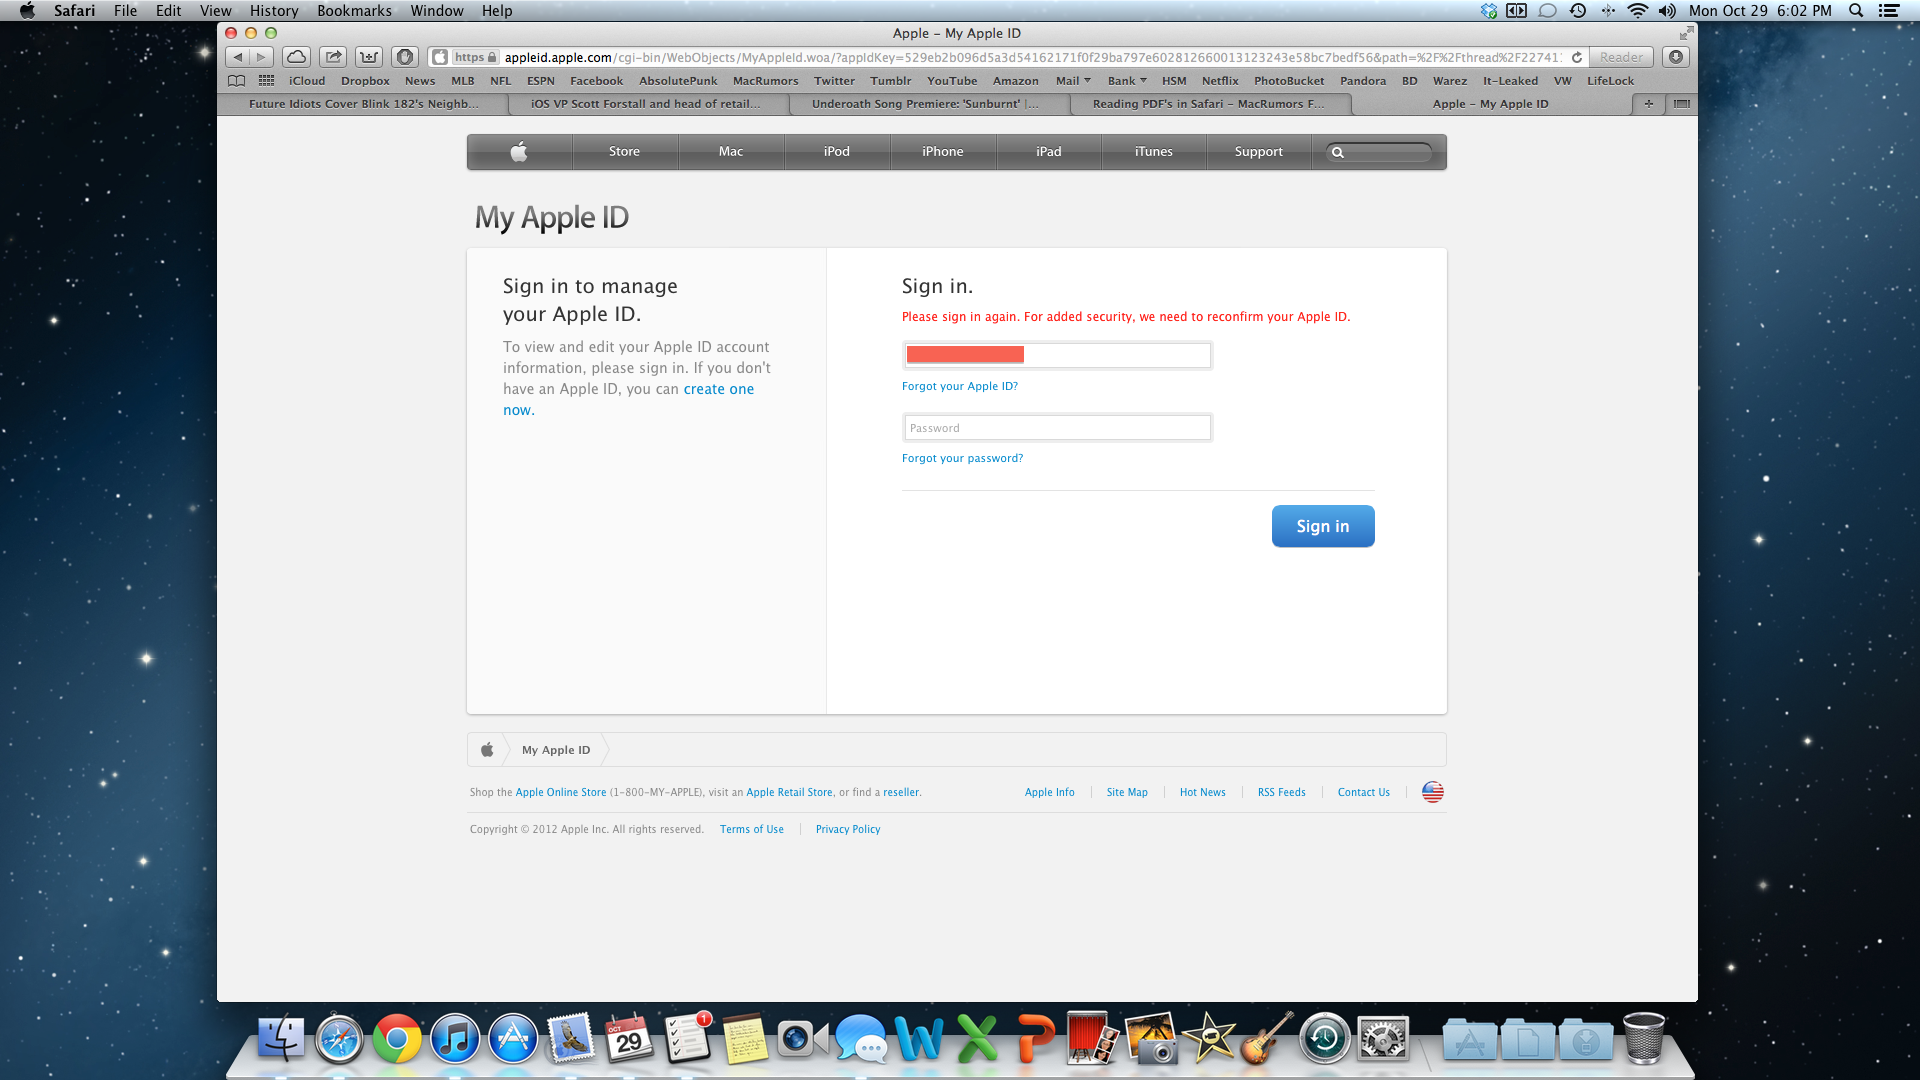
Task: Open Top Sites grid icon
Action: pos(266,81)
